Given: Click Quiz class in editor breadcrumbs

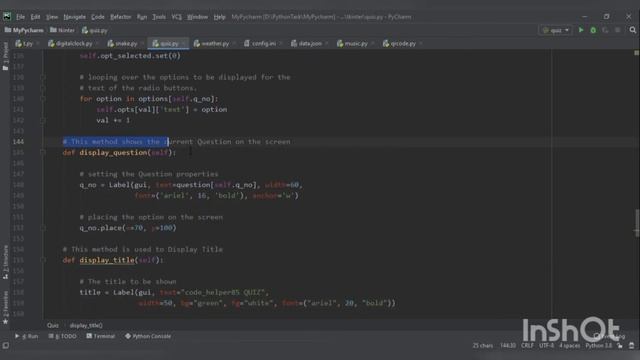Looking at the screenshot, I should point(53,325).
